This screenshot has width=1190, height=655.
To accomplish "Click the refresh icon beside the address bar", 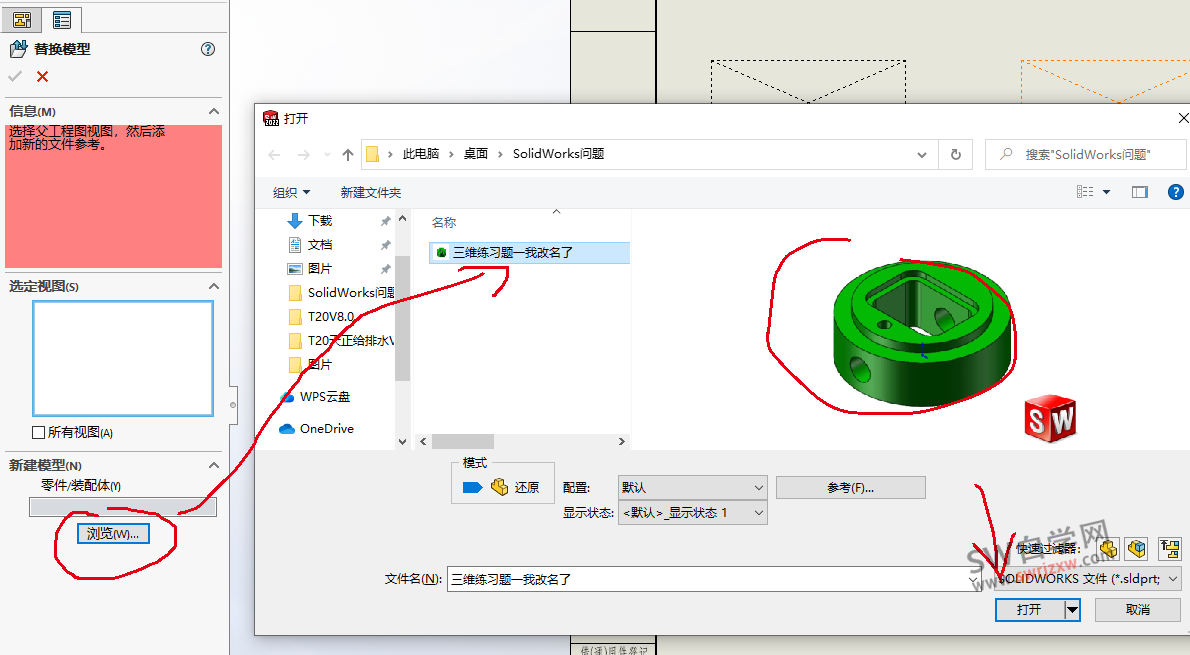I will coord(954,154).
